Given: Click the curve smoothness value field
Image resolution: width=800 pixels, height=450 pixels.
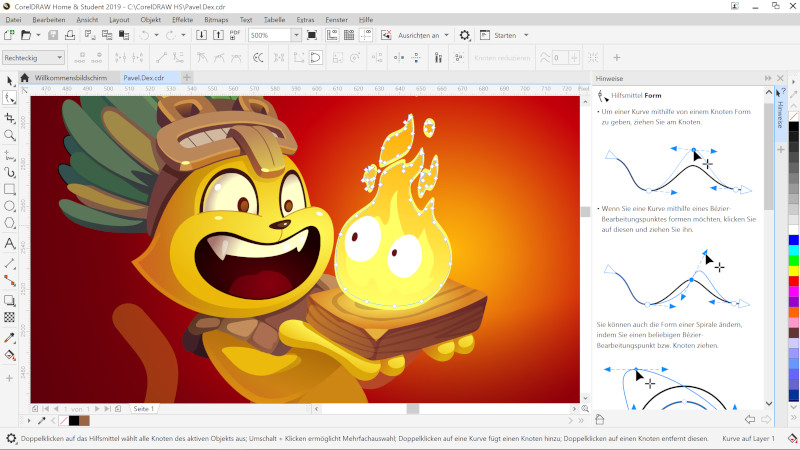Looking at the screenshot, I should coord(560,58).
